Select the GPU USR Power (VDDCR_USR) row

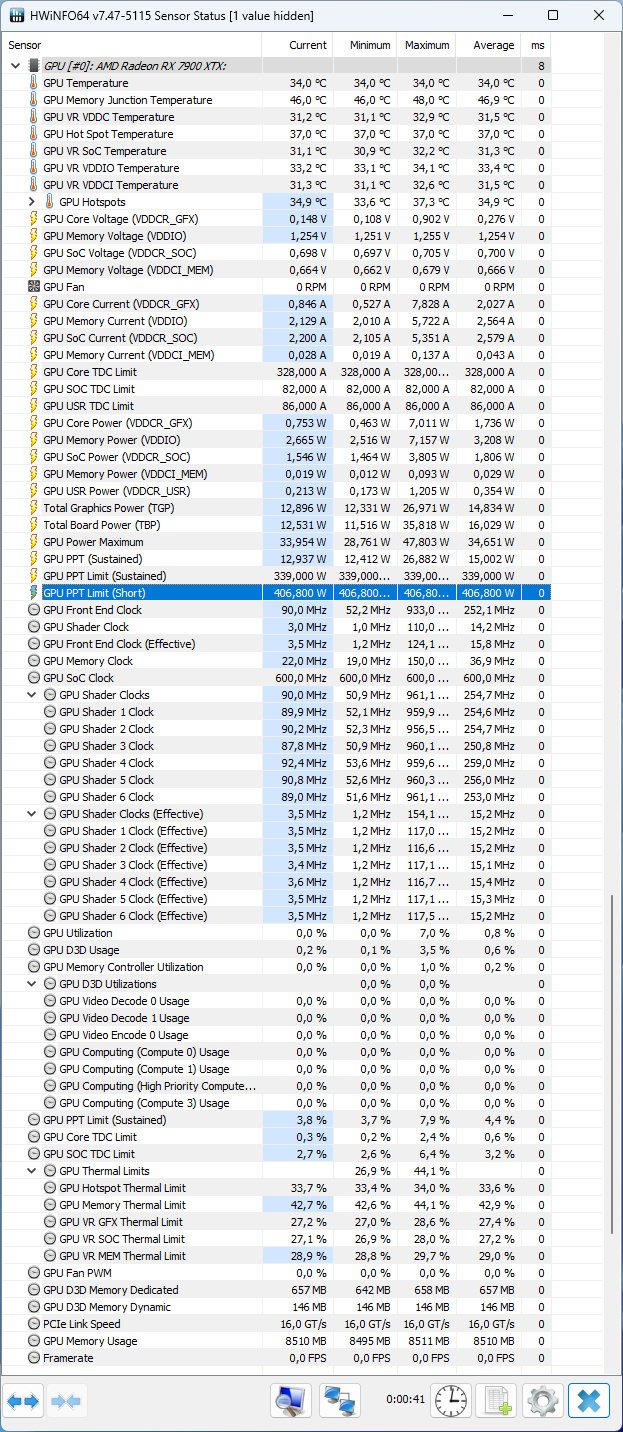tap(275, 491)
